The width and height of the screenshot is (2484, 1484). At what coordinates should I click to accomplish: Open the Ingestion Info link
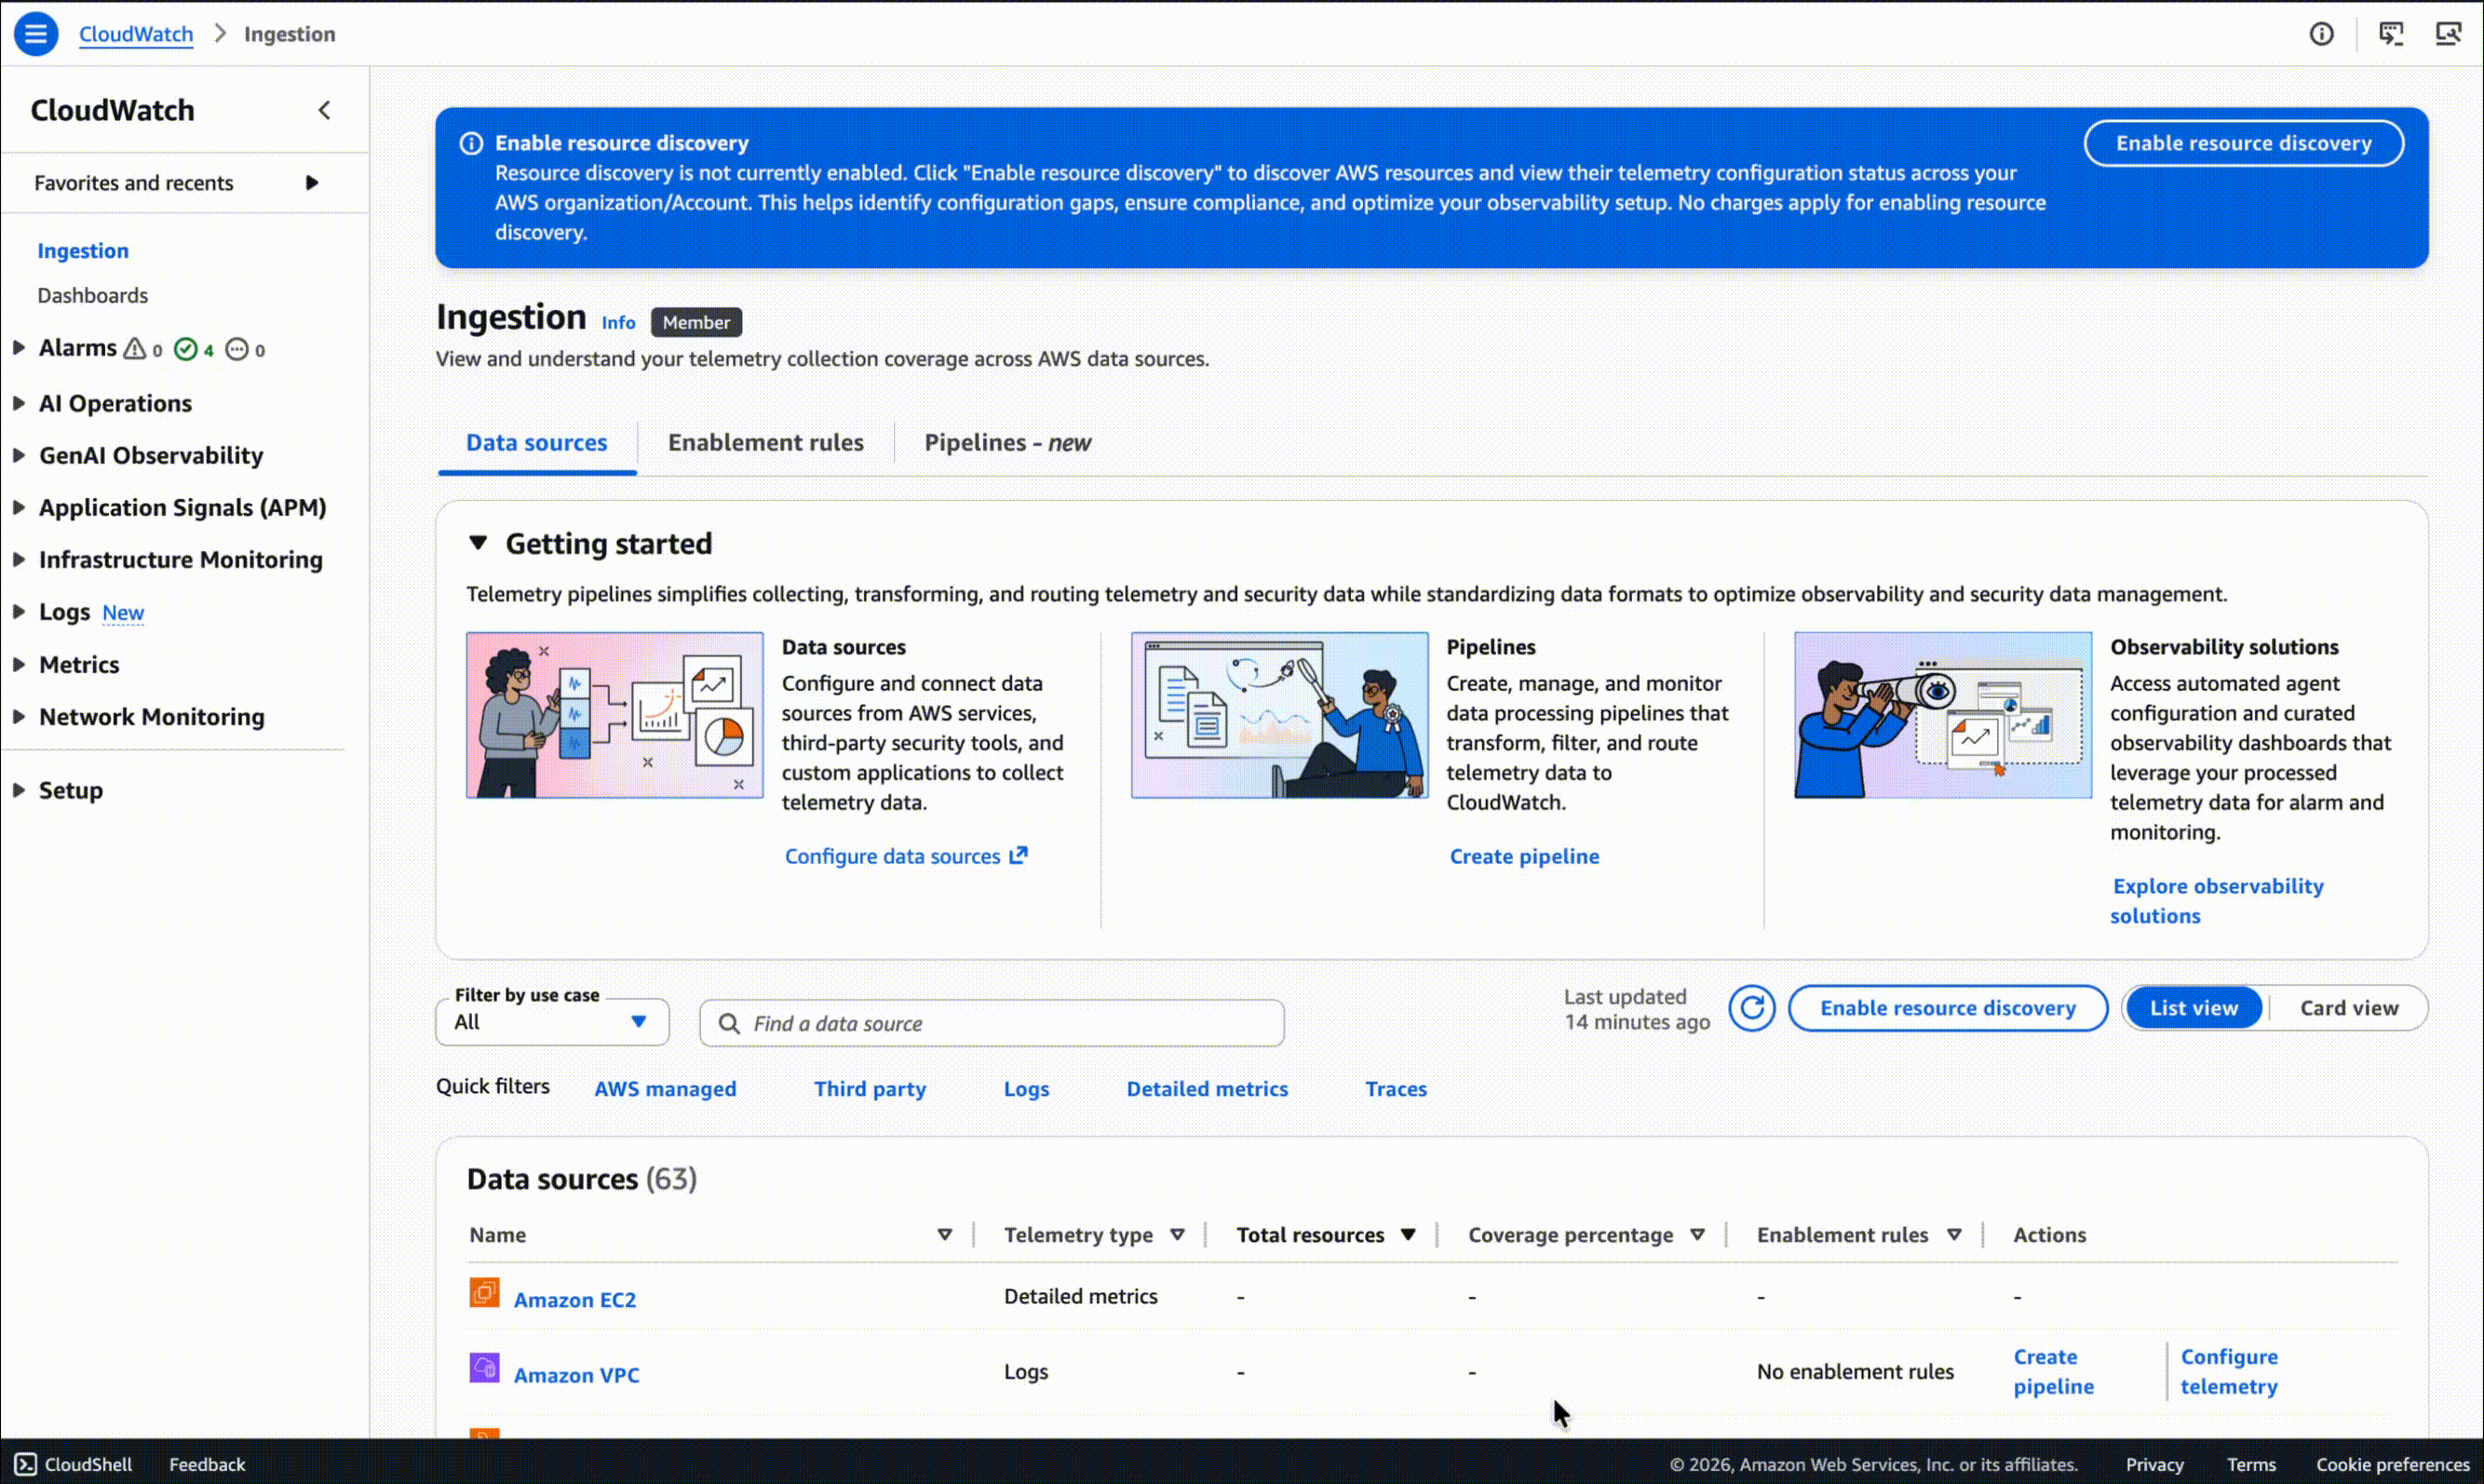click(618, 322)
